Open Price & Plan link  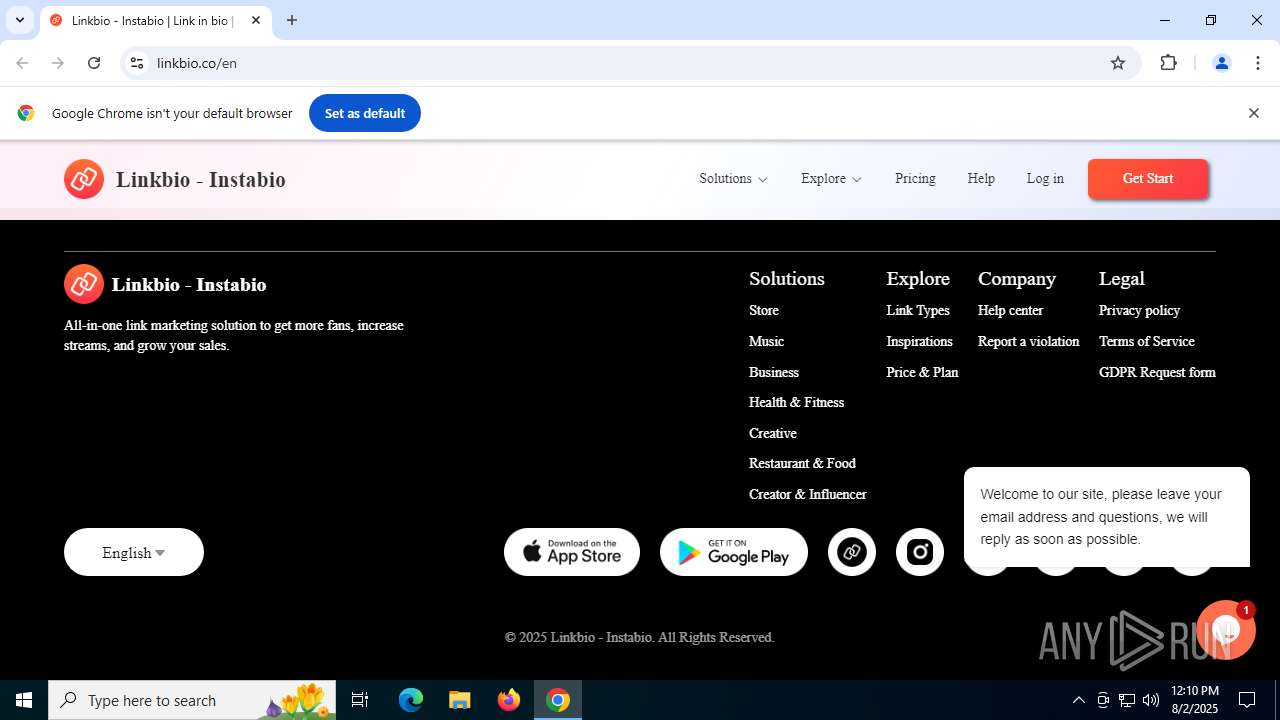(x=922, y=372)
